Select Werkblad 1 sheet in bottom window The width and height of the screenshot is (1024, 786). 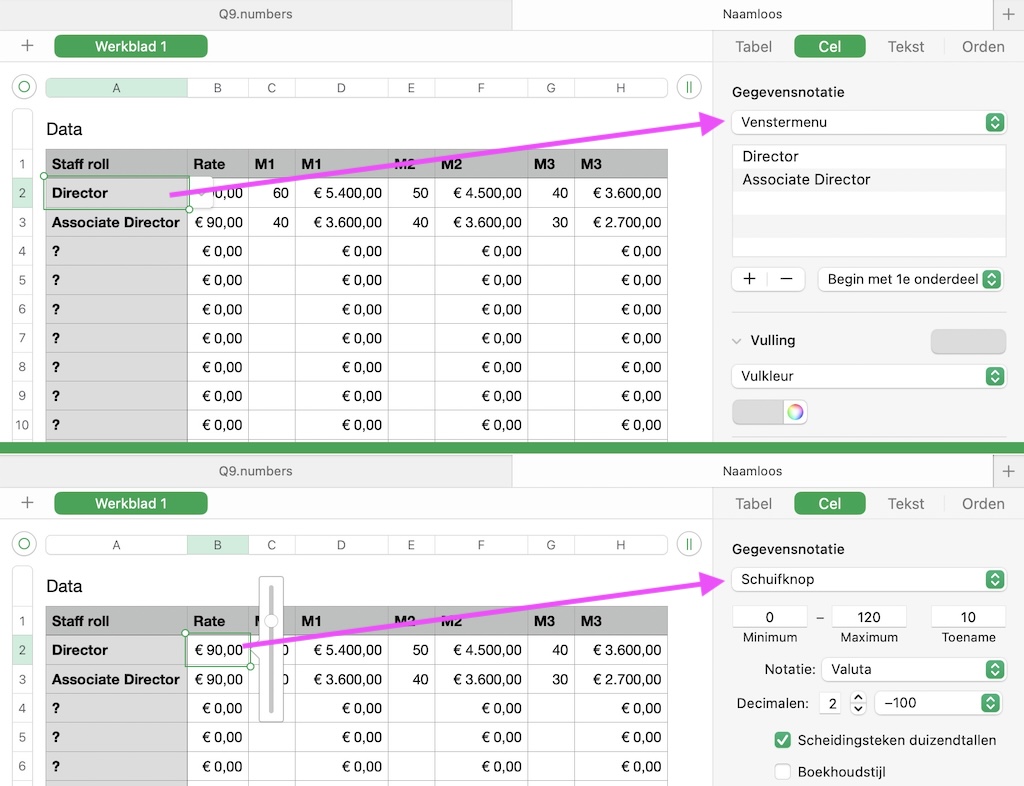[131, 503]
